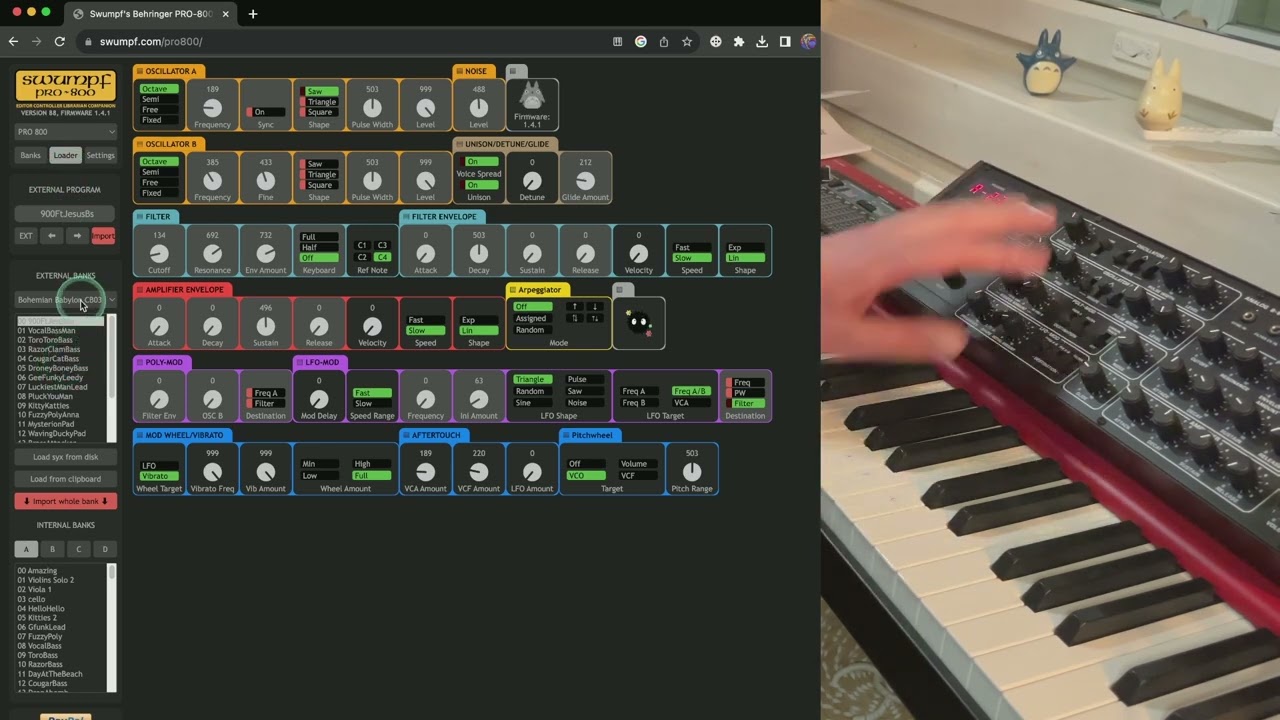
Task: Open the browser extensions puzzle icon
Action: [739, 42]
